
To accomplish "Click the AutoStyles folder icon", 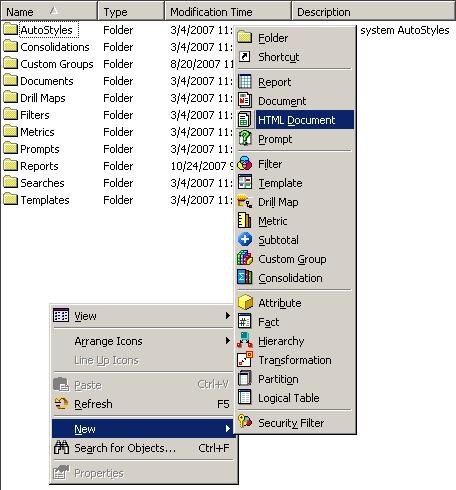I will (10, 30).
